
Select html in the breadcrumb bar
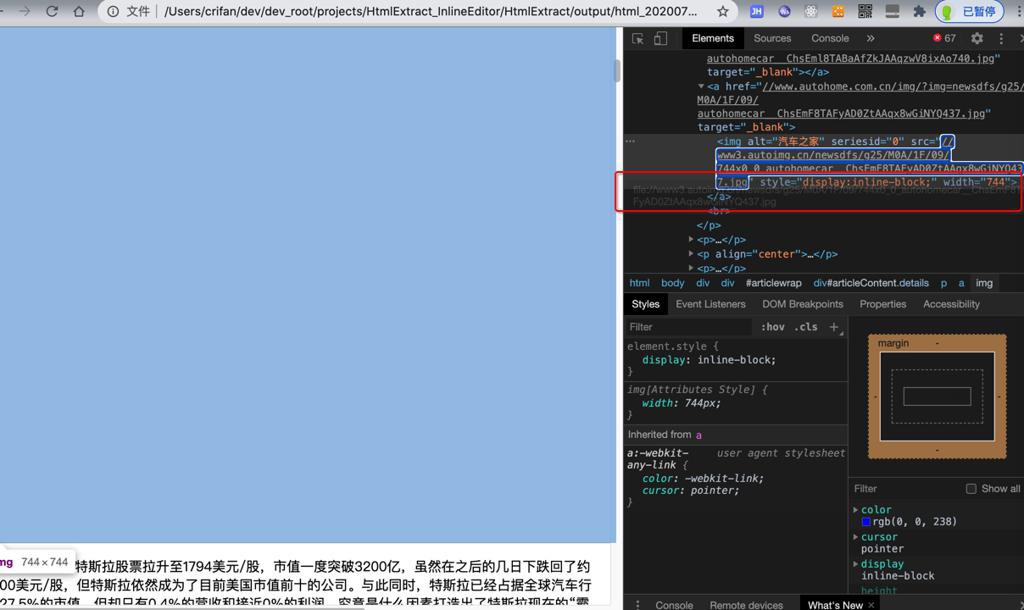(639, 283)
